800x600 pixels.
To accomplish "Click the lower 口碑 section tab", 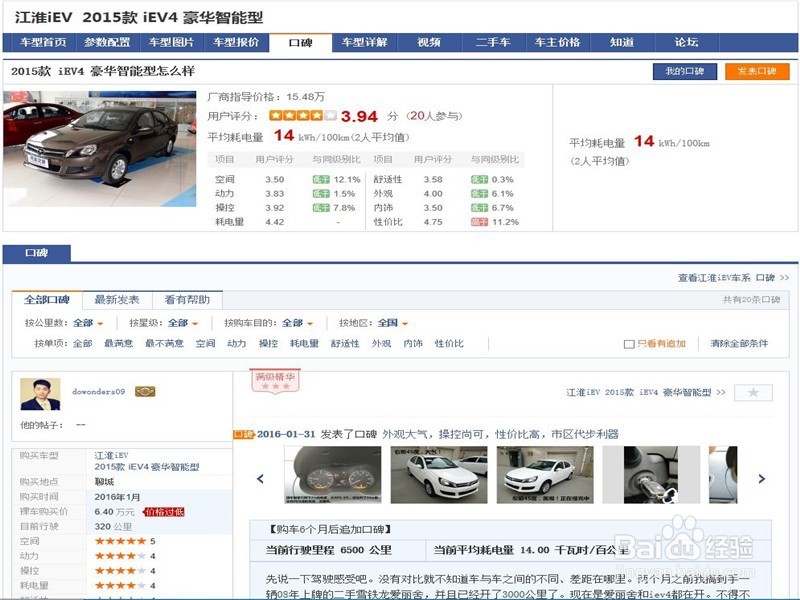I will pyautogui.click(x=37, y=253).
